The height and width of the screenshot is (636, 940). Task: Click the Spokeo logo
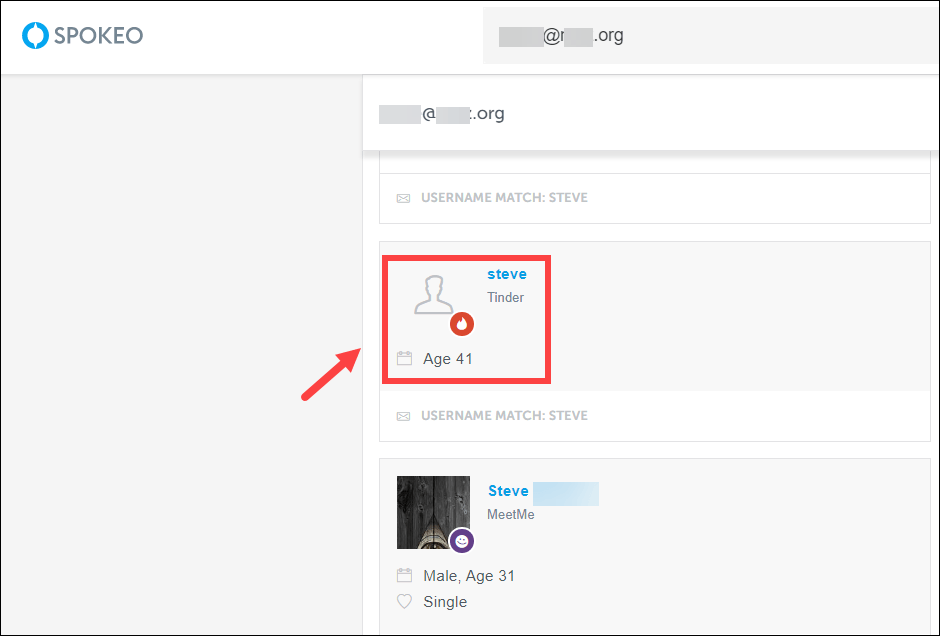tap(83, 35)
